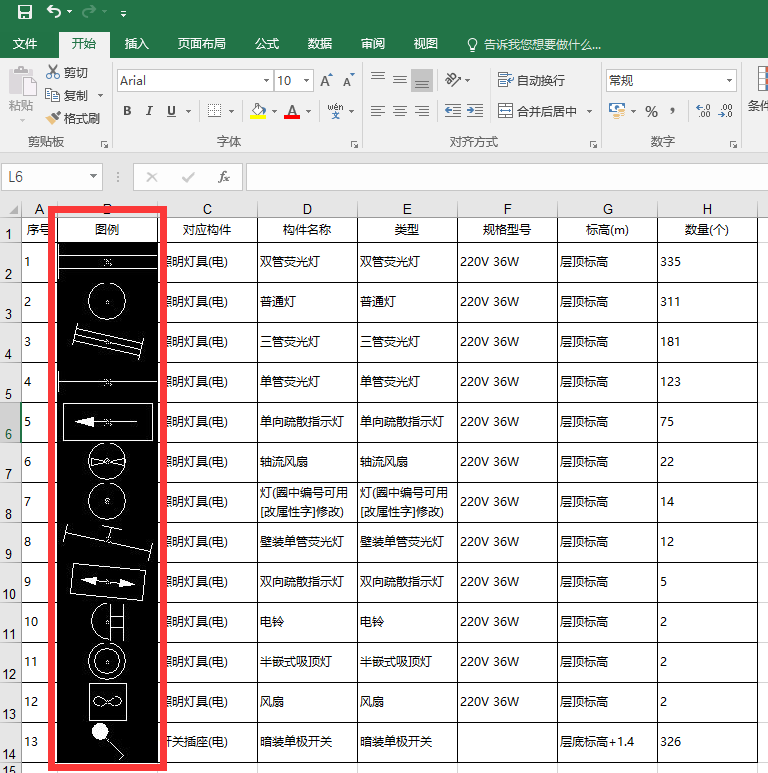Open the 公式 (Formulas) tab
768x773 pixels.
click(267, 44)
